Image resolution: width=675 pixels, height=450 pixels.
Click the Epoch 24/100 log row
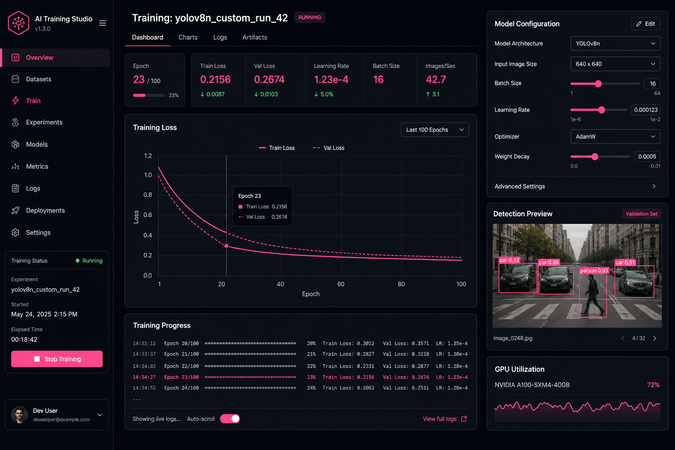tap(300, 388)
